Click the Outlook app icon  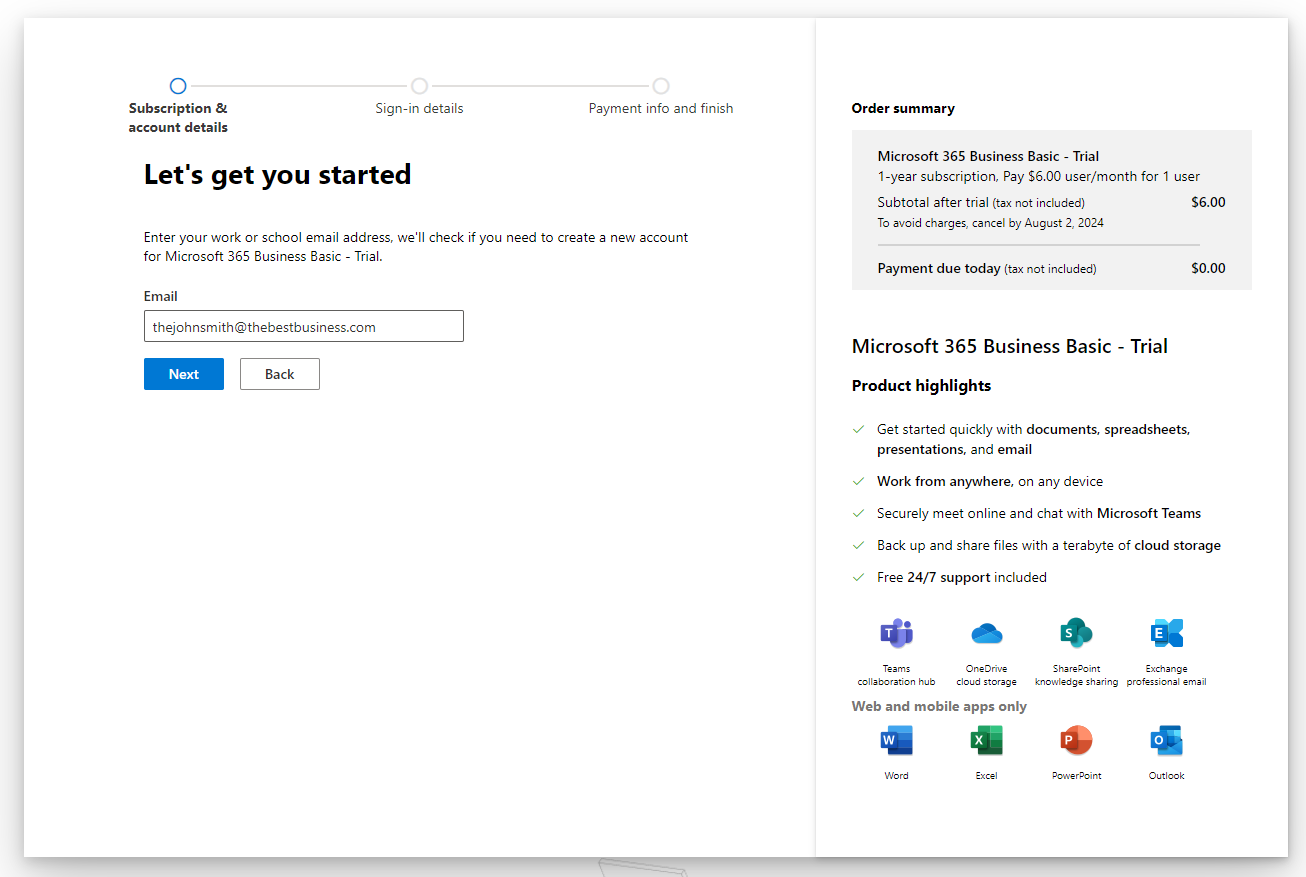1167,740
